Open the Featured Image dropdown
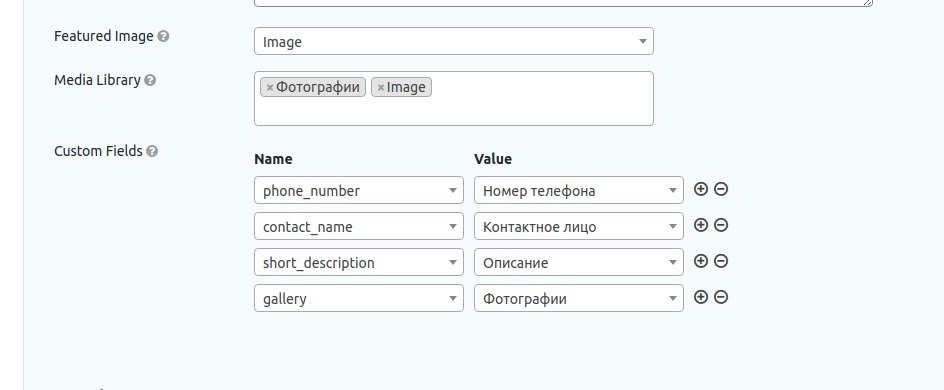This screenshot has width=944, height=390. click(454, 41)
